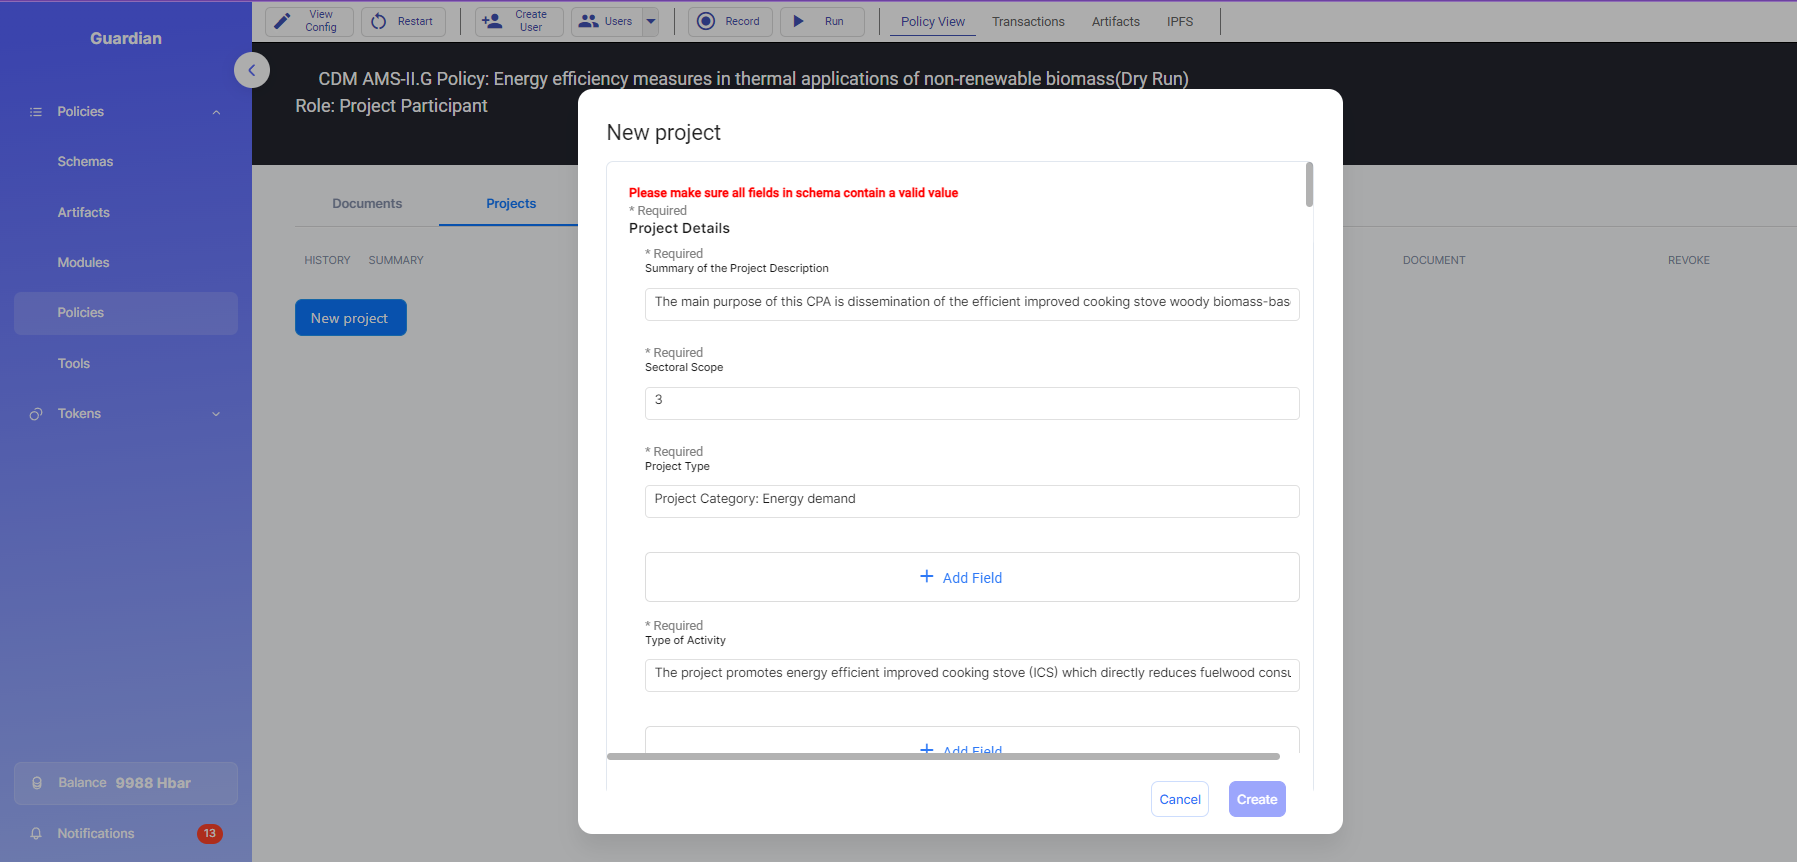Click the View Config pencil icon
The width and height of the screenshot is (1797, 862).
pos(283,21)
